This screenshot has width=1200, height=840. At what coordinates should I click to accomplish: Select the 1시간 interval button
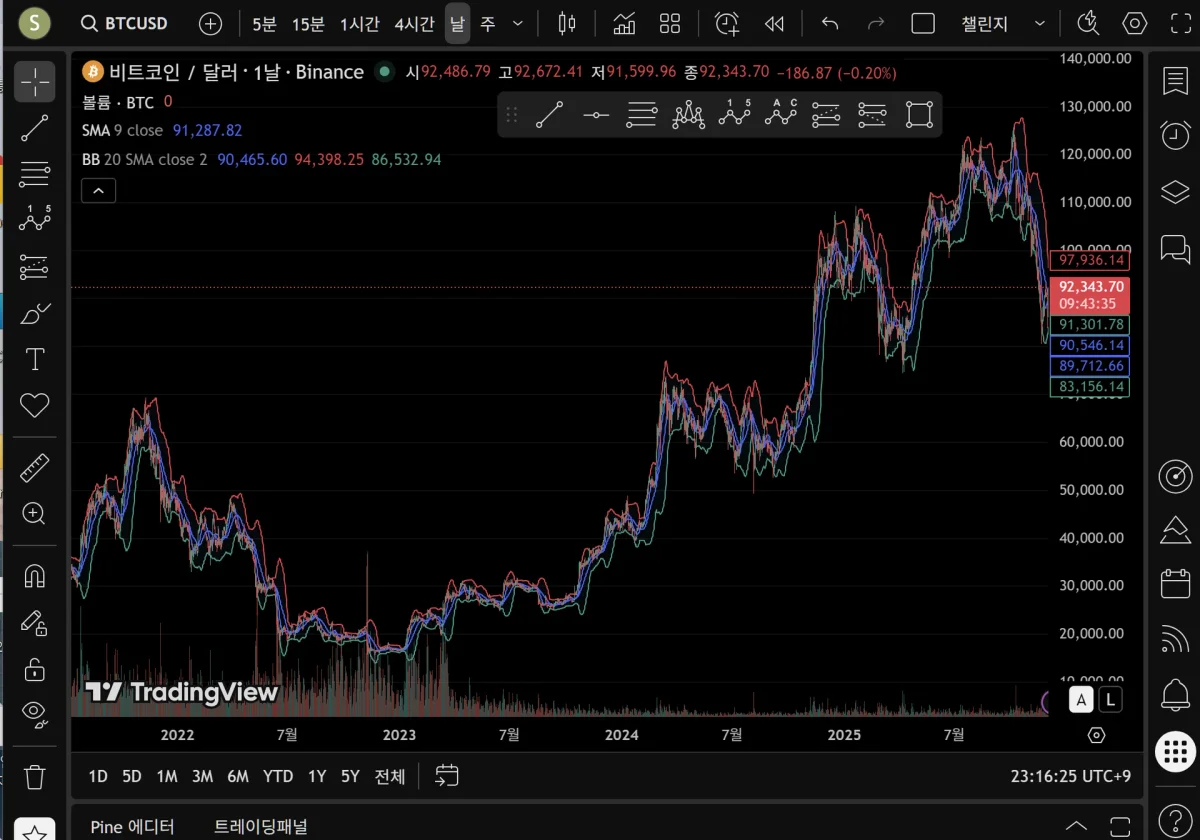tap(359, 23)
